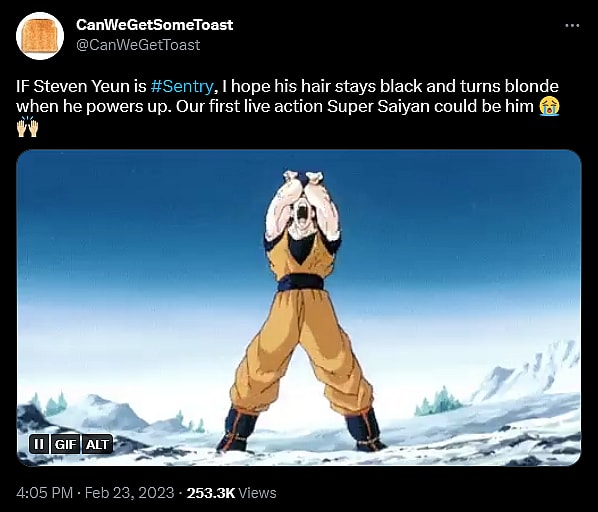Click the GIF badge on media
The width and height of the screenshot is (598, 512).
[x=66, y=444]
